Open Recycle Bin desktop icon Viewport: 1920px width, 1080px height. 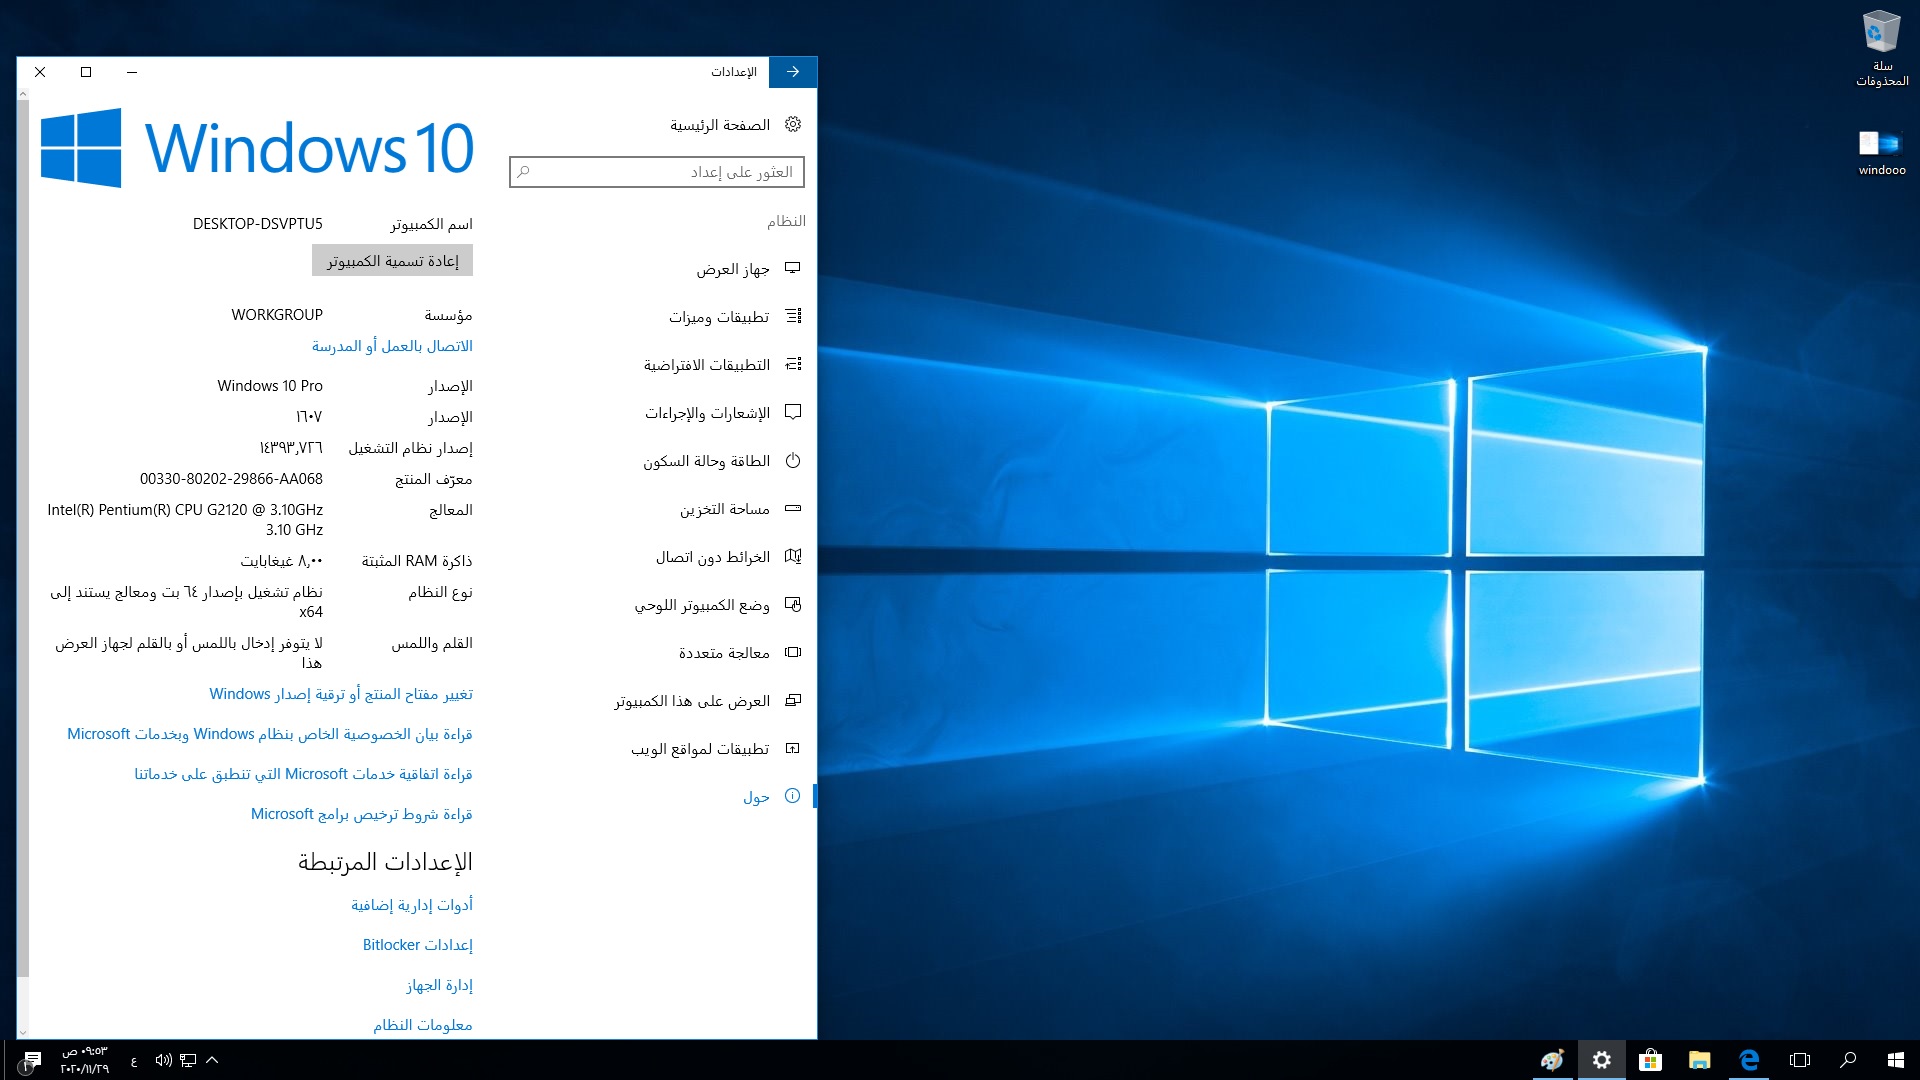coord(1882,49)
